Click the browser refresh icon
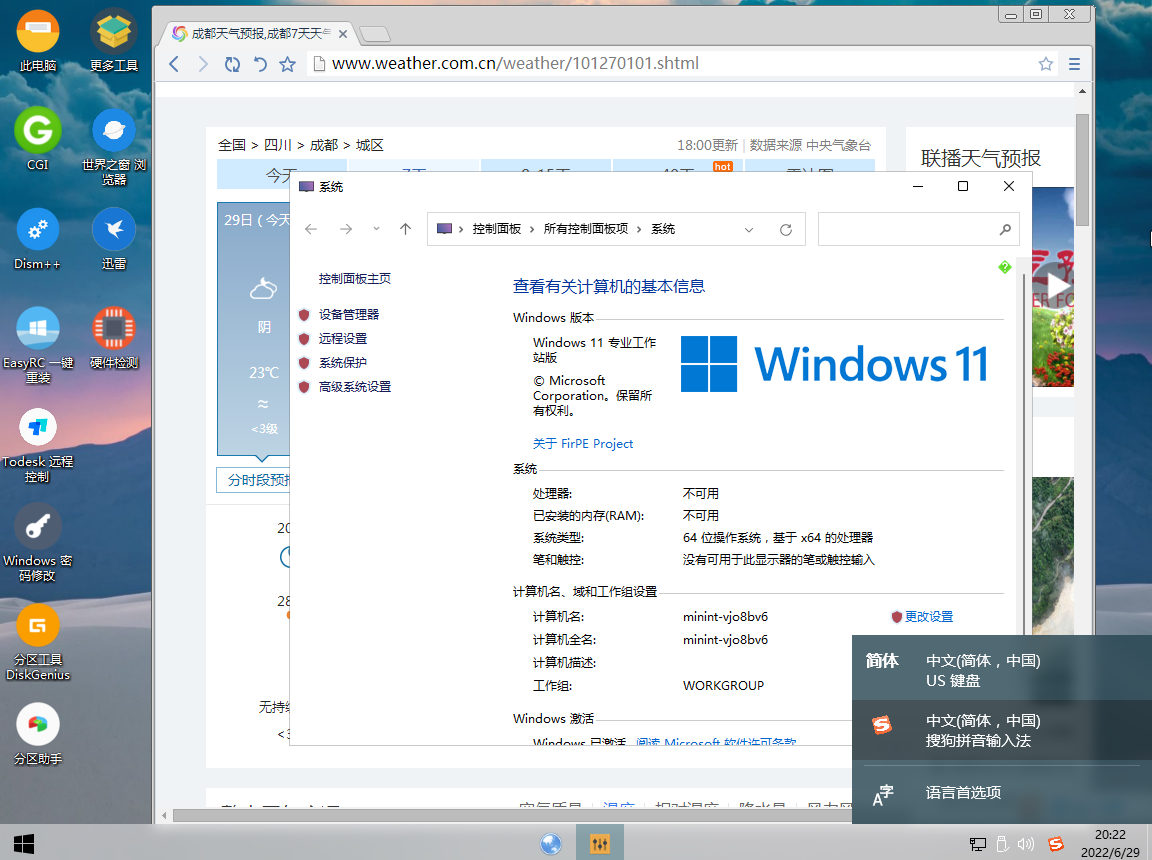This screenshot has width=1152, height=860. click(x=232, y=64)
